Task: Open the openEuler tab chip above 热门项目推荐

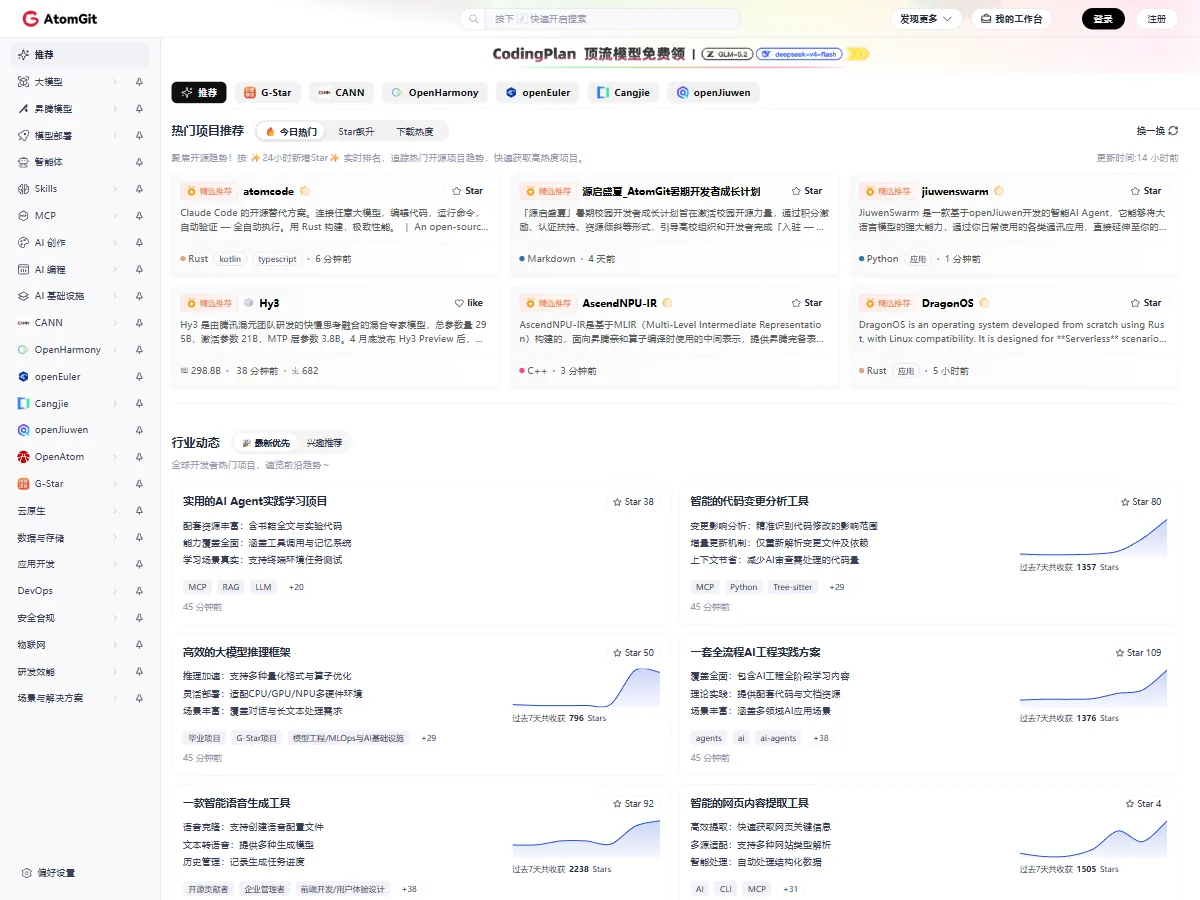Action: click(x=538, y=93)
